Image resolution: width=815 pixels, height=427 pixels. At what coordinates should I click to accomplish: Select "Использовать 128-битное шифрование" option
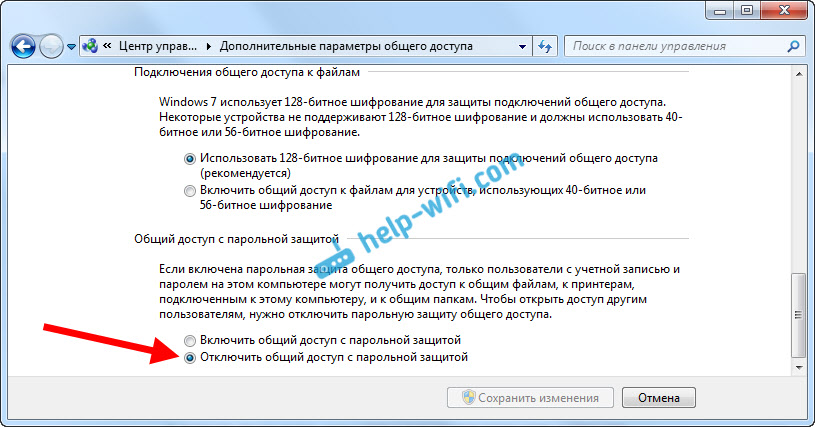tap(191, 158)
